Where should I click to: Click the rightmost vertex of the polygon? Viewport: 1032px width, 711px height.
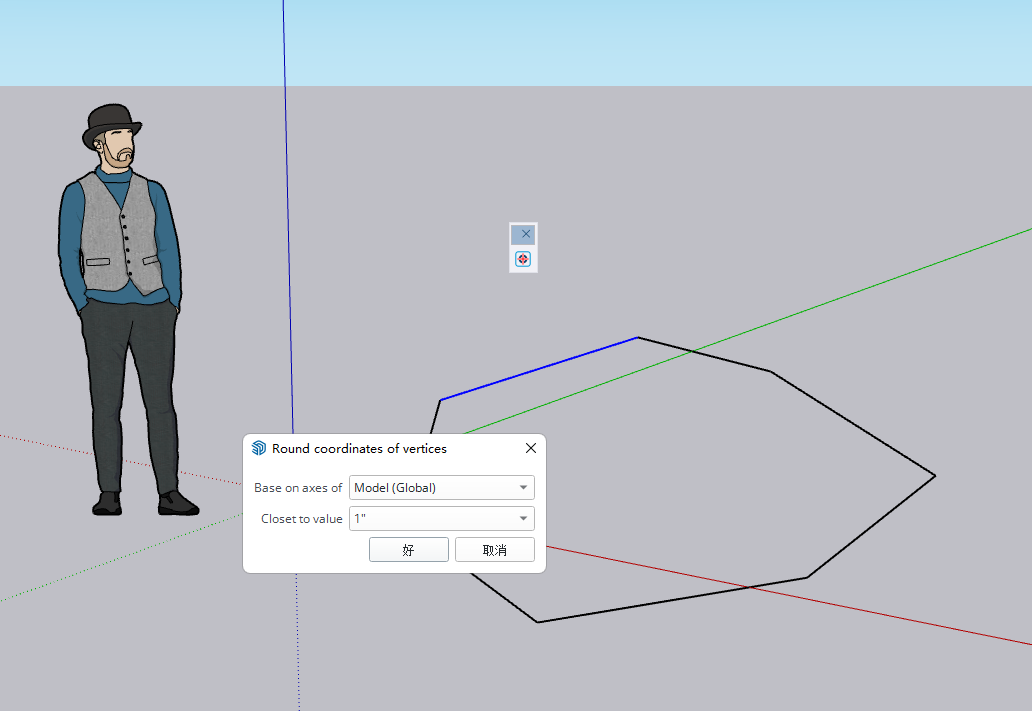tap(934, 476)
